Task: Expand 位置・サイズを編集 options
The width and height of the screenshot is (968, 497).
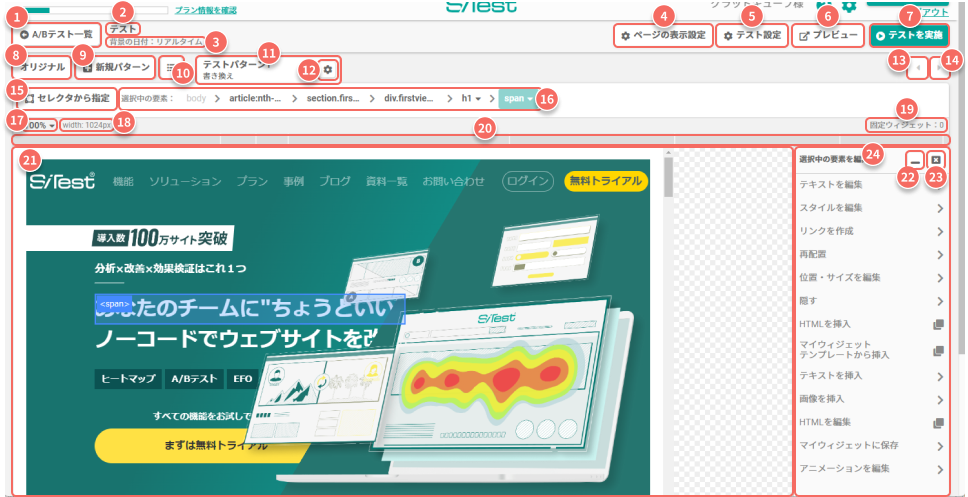Action: click(872, 278)
